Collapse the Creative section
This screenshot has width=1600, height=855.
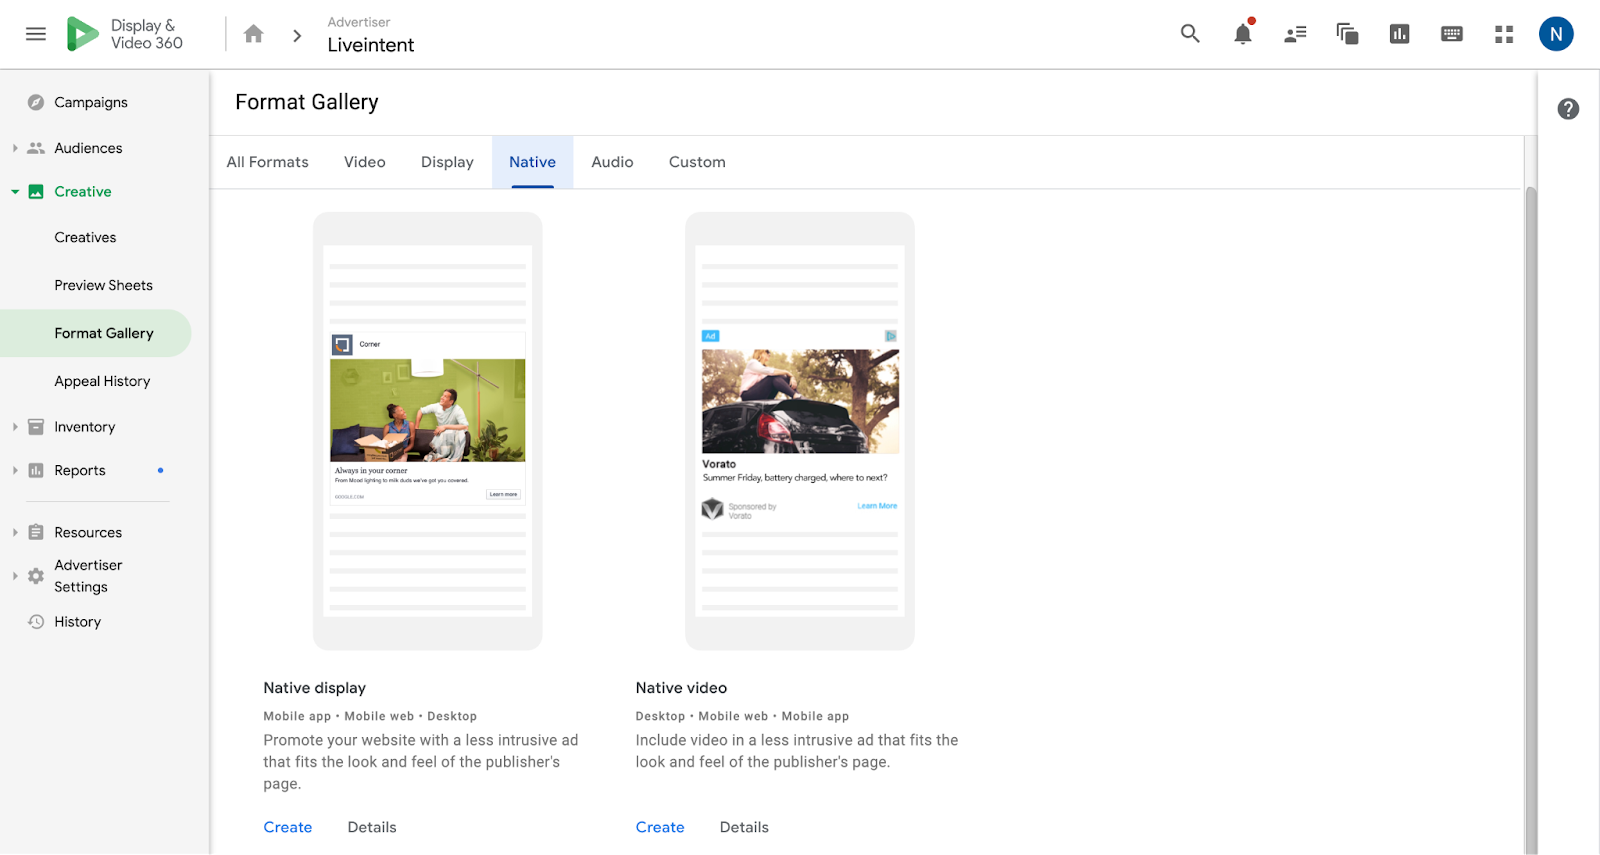(15, 192)
